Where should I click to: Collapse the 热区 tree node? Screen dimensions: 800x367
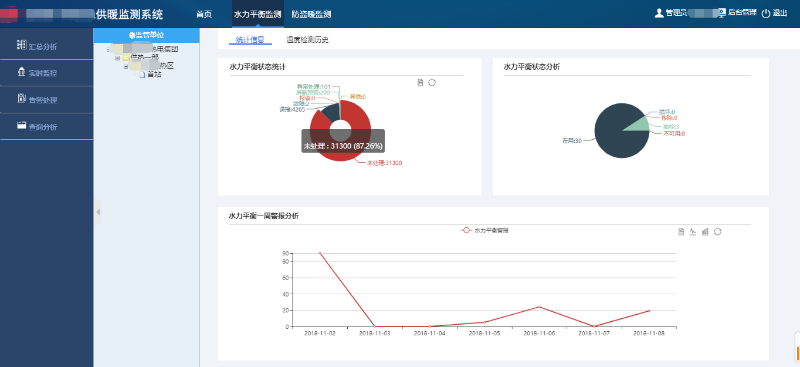(x=126, y=66)
